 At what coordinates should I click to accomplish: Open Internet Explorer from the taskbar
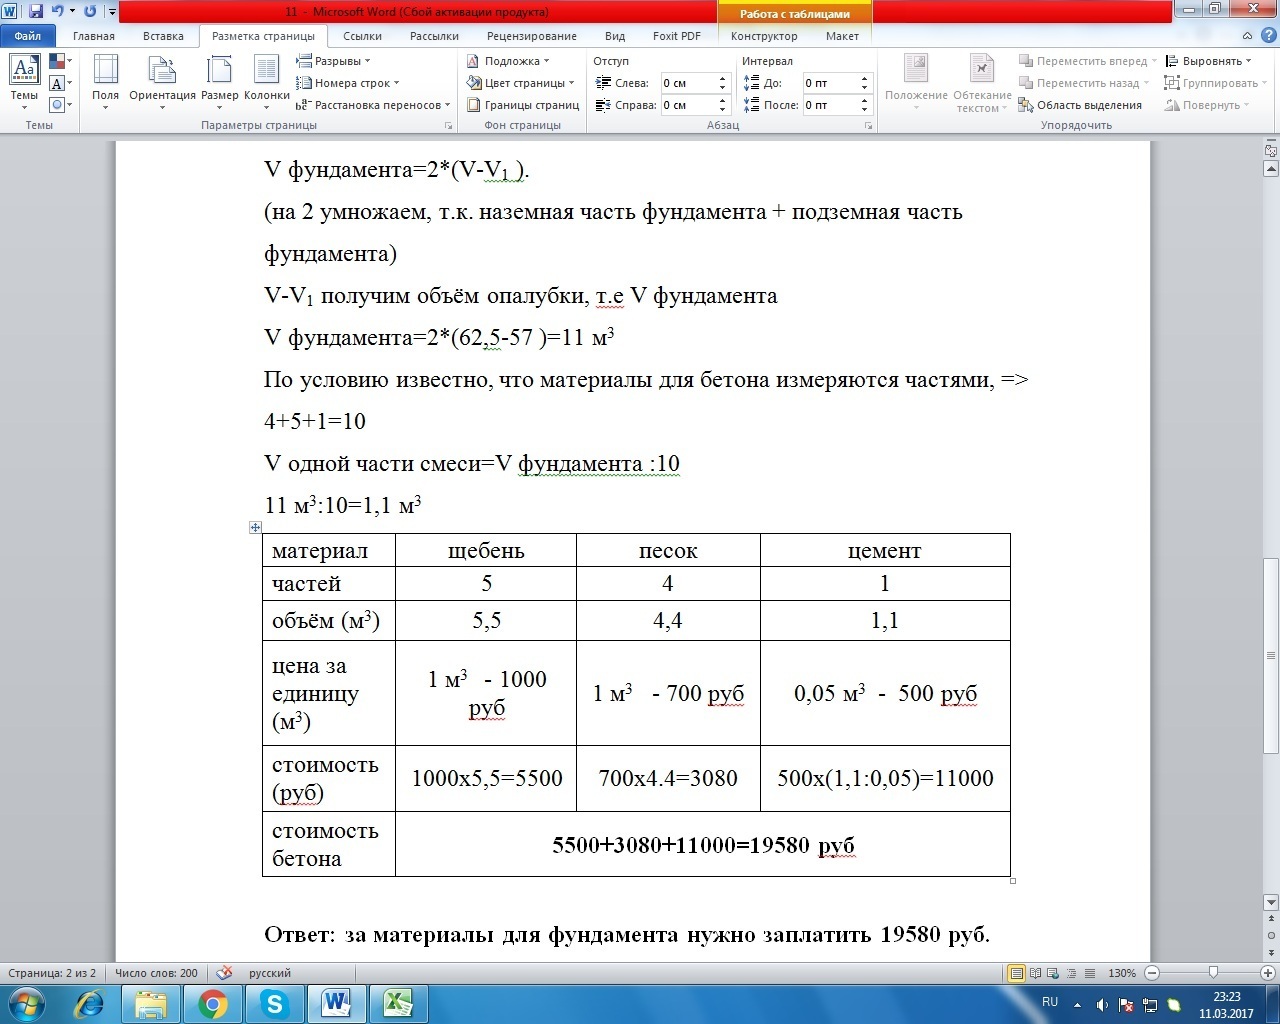point(90,1004)
